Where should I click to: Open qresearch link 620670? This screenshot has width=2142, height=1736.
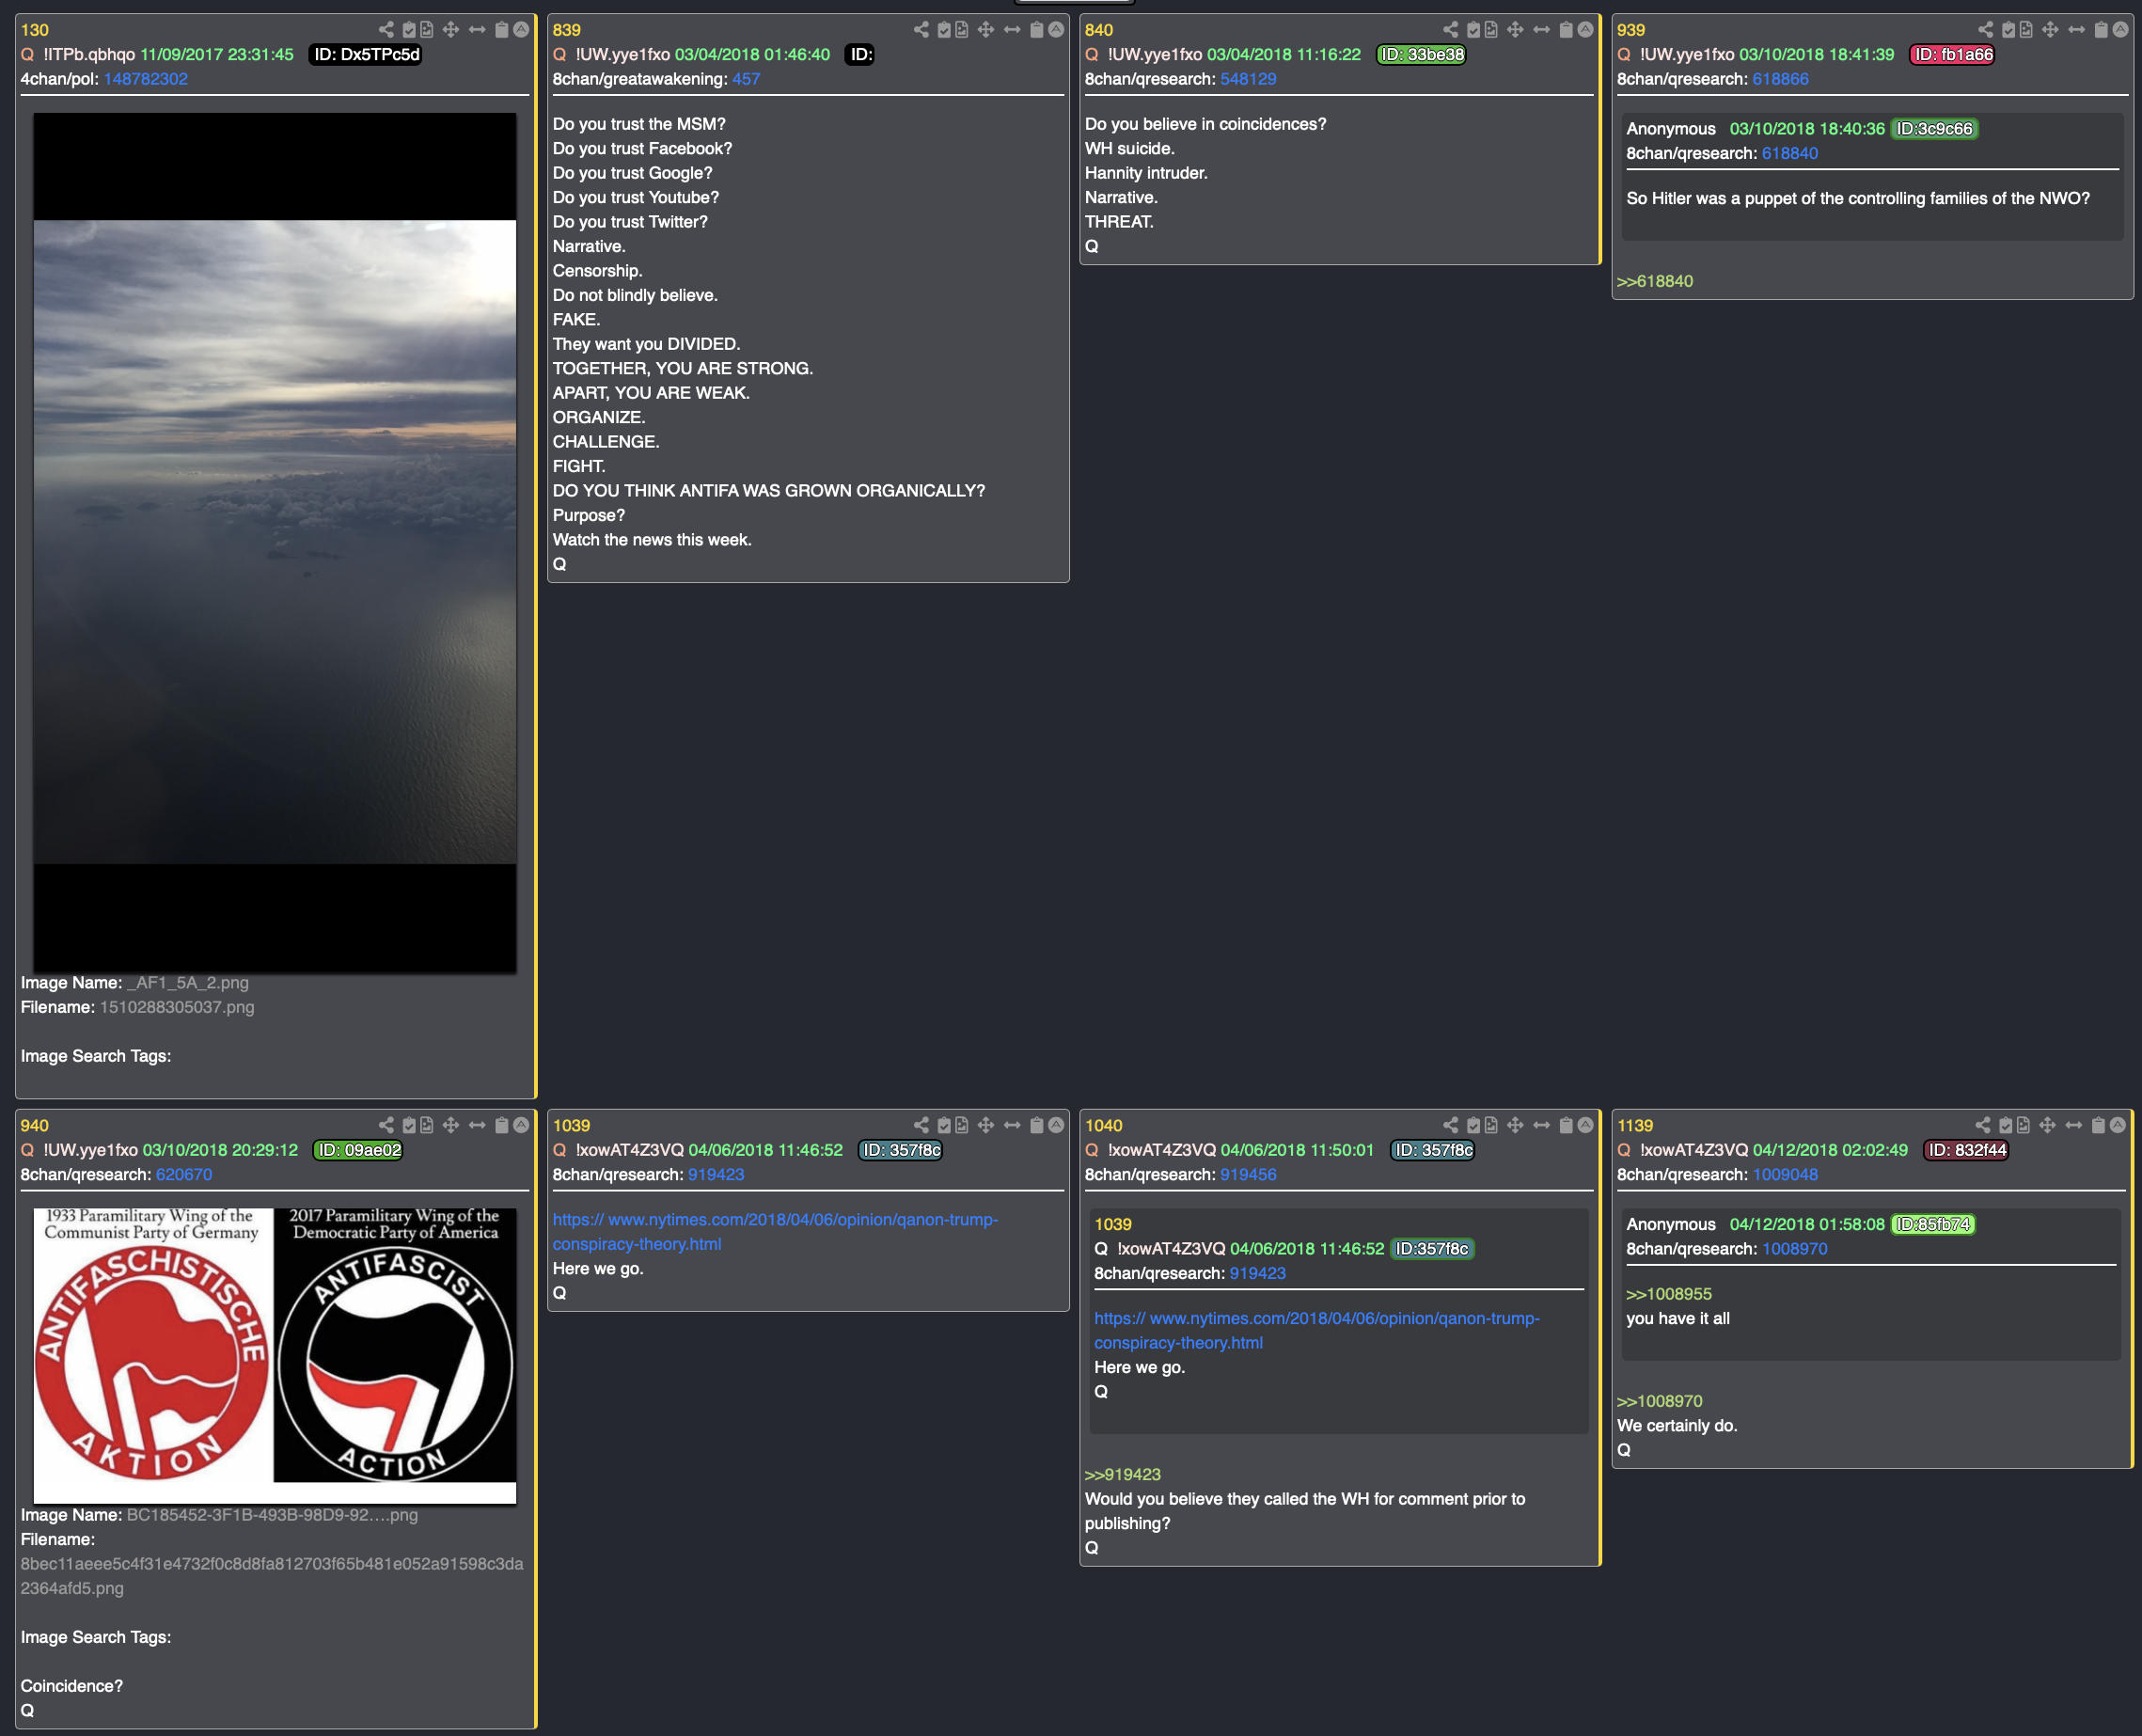tap(184, 1174)
